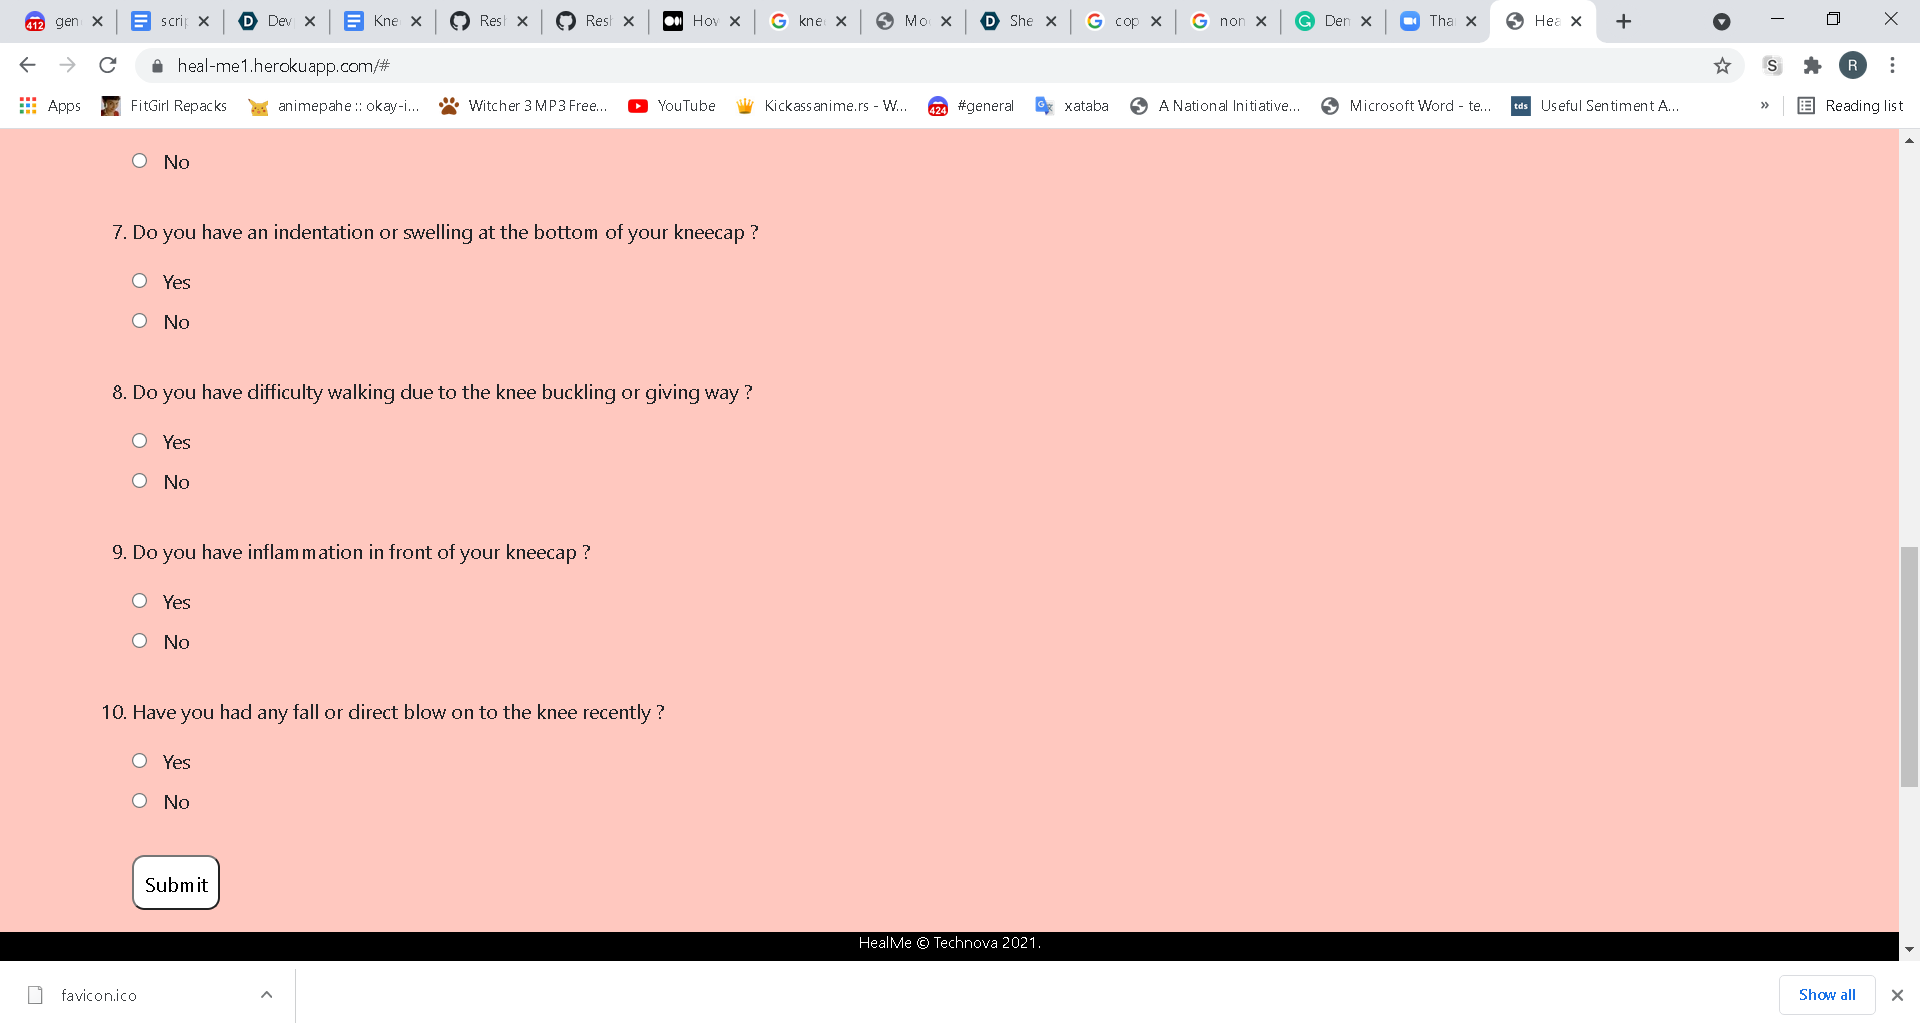Image resolution: width=1920 pixels, height=1030 pixels.
Task: Submit the knee questionnaire
Action: click(176, 883)
